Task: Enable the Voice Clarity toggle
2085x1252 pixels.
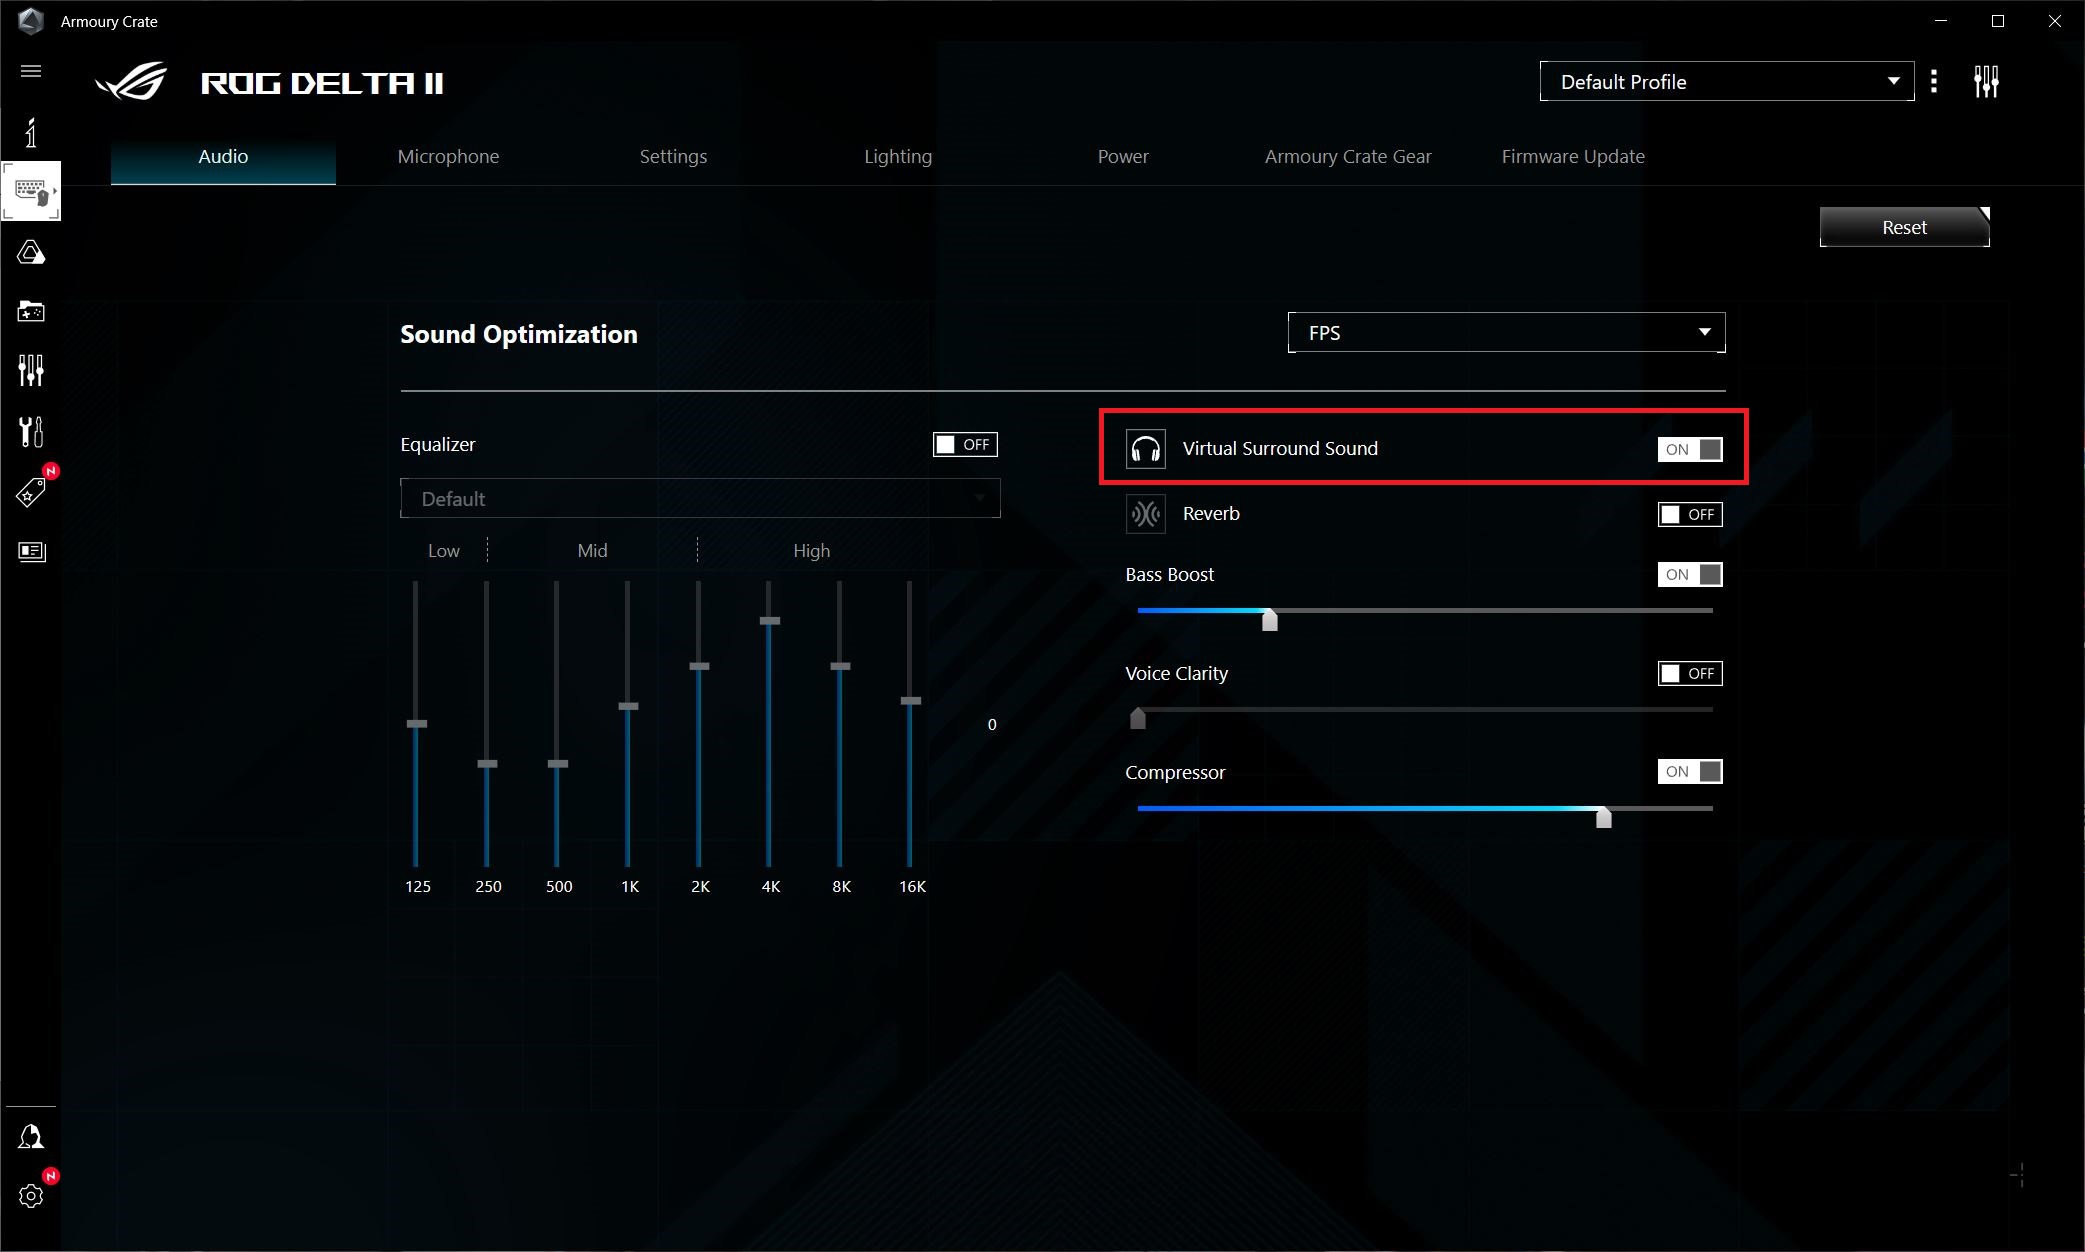Action: point(1690,673)
